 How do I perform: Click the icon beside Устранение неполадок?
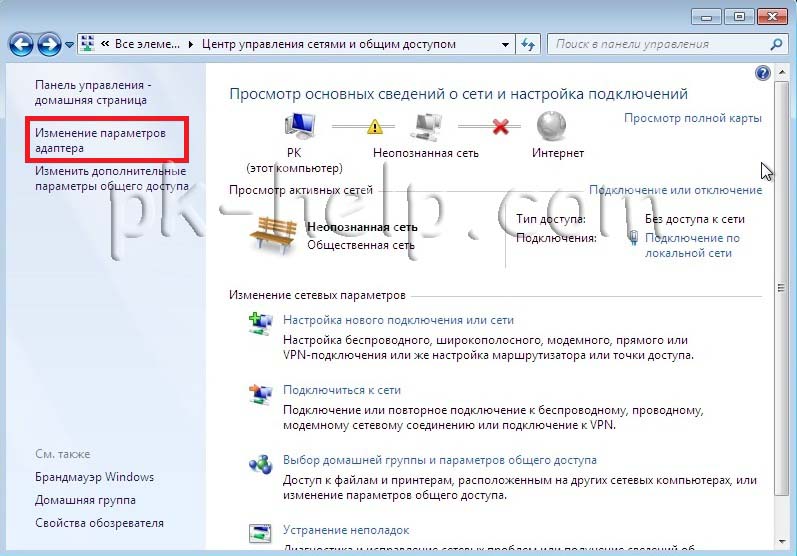coord(260,531)
